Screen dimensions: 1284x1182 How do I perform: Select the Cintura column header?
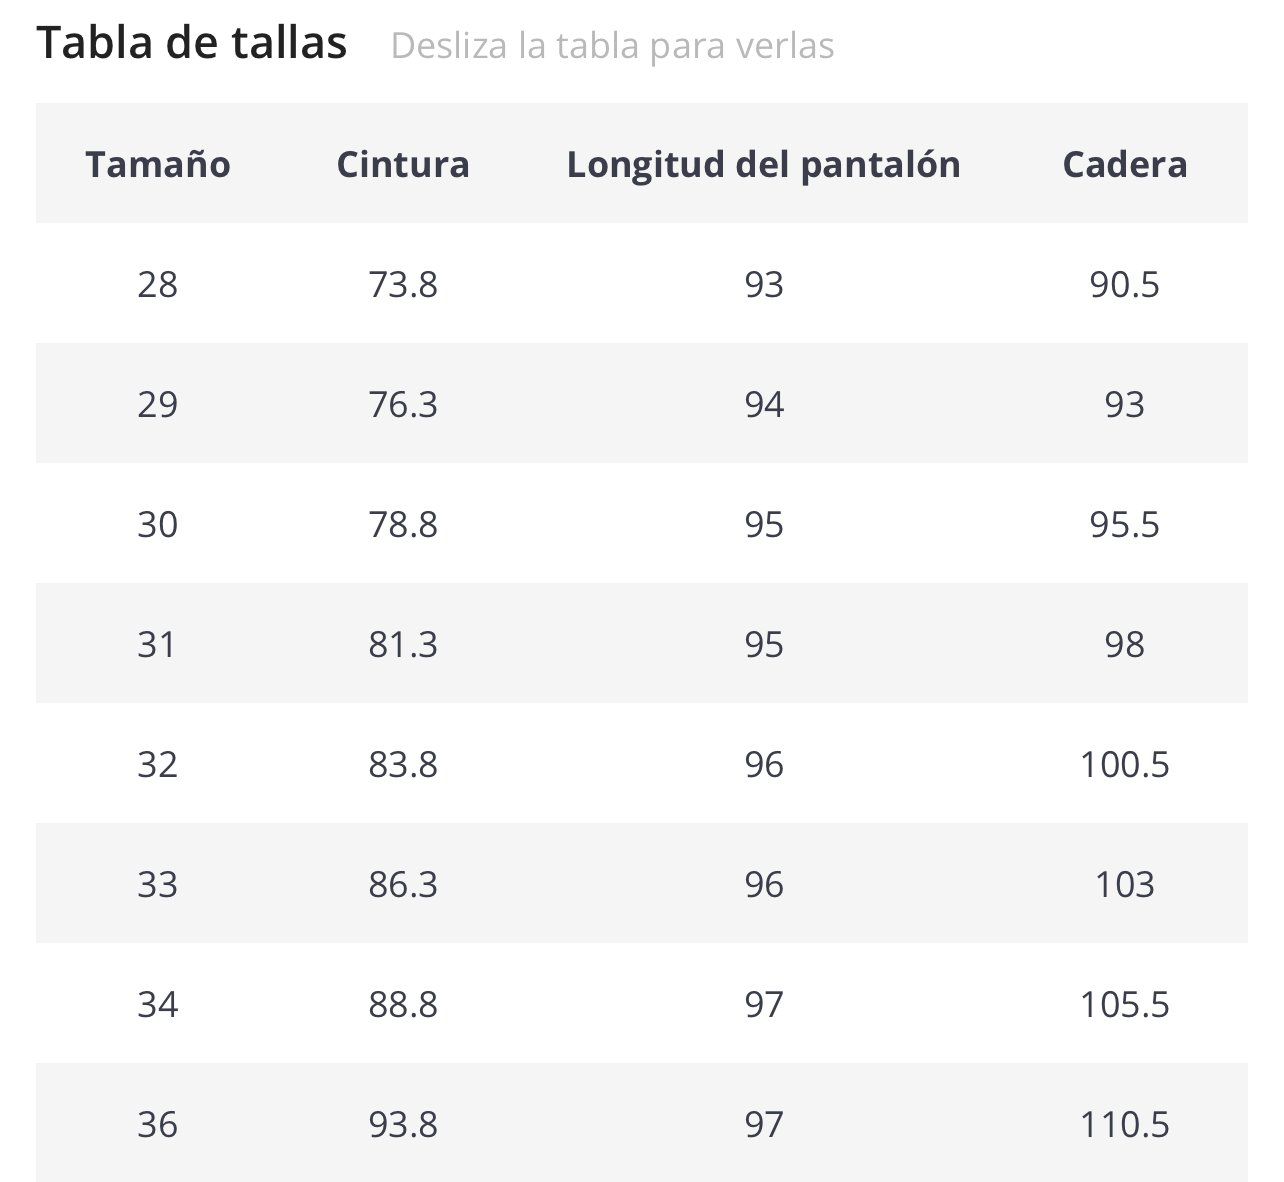point(403,164)
